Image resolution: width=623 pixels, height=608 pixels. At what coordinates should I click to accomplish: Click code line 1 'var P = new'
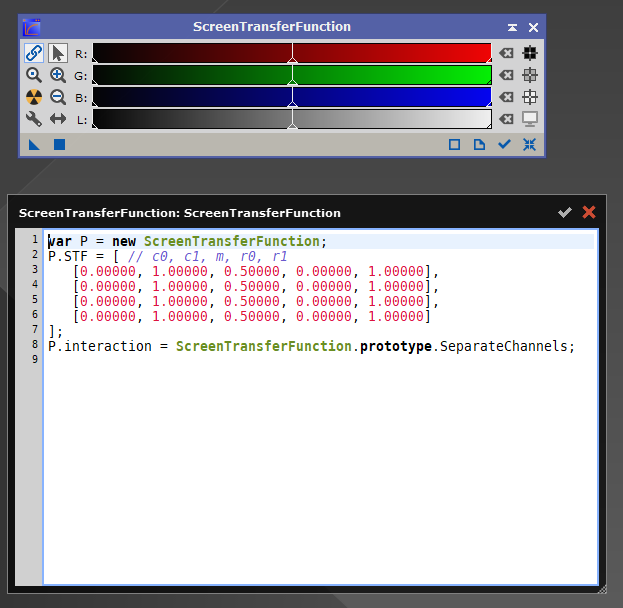pyautogui.click(x=92, y=241)
